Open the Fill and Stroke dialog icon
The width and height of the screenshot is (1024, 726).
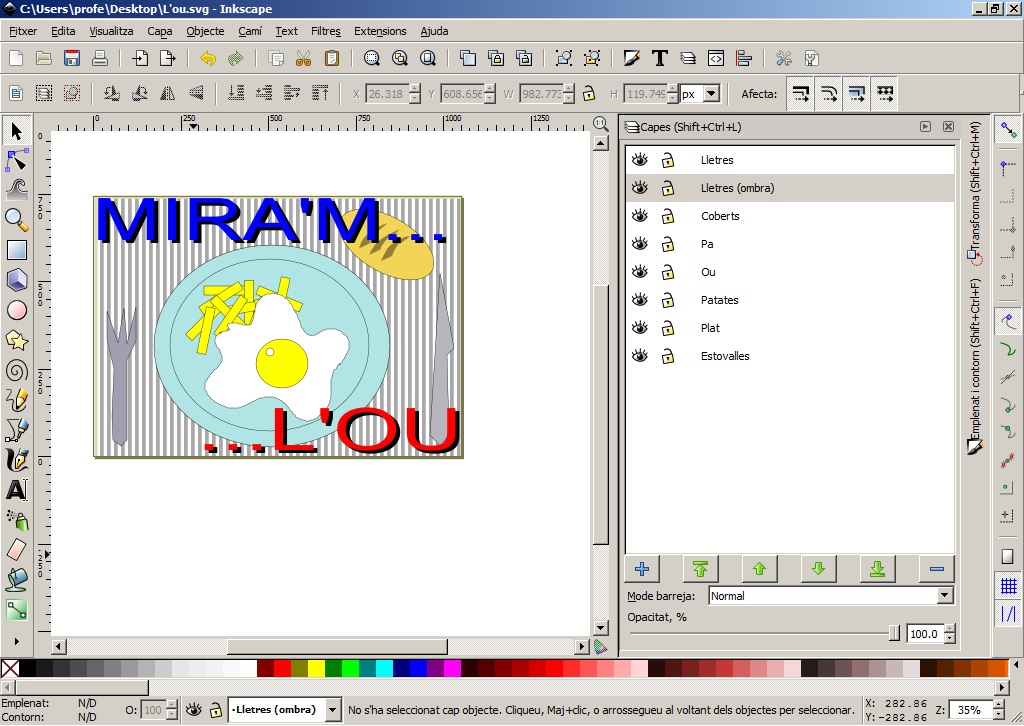tap(632, 58)
